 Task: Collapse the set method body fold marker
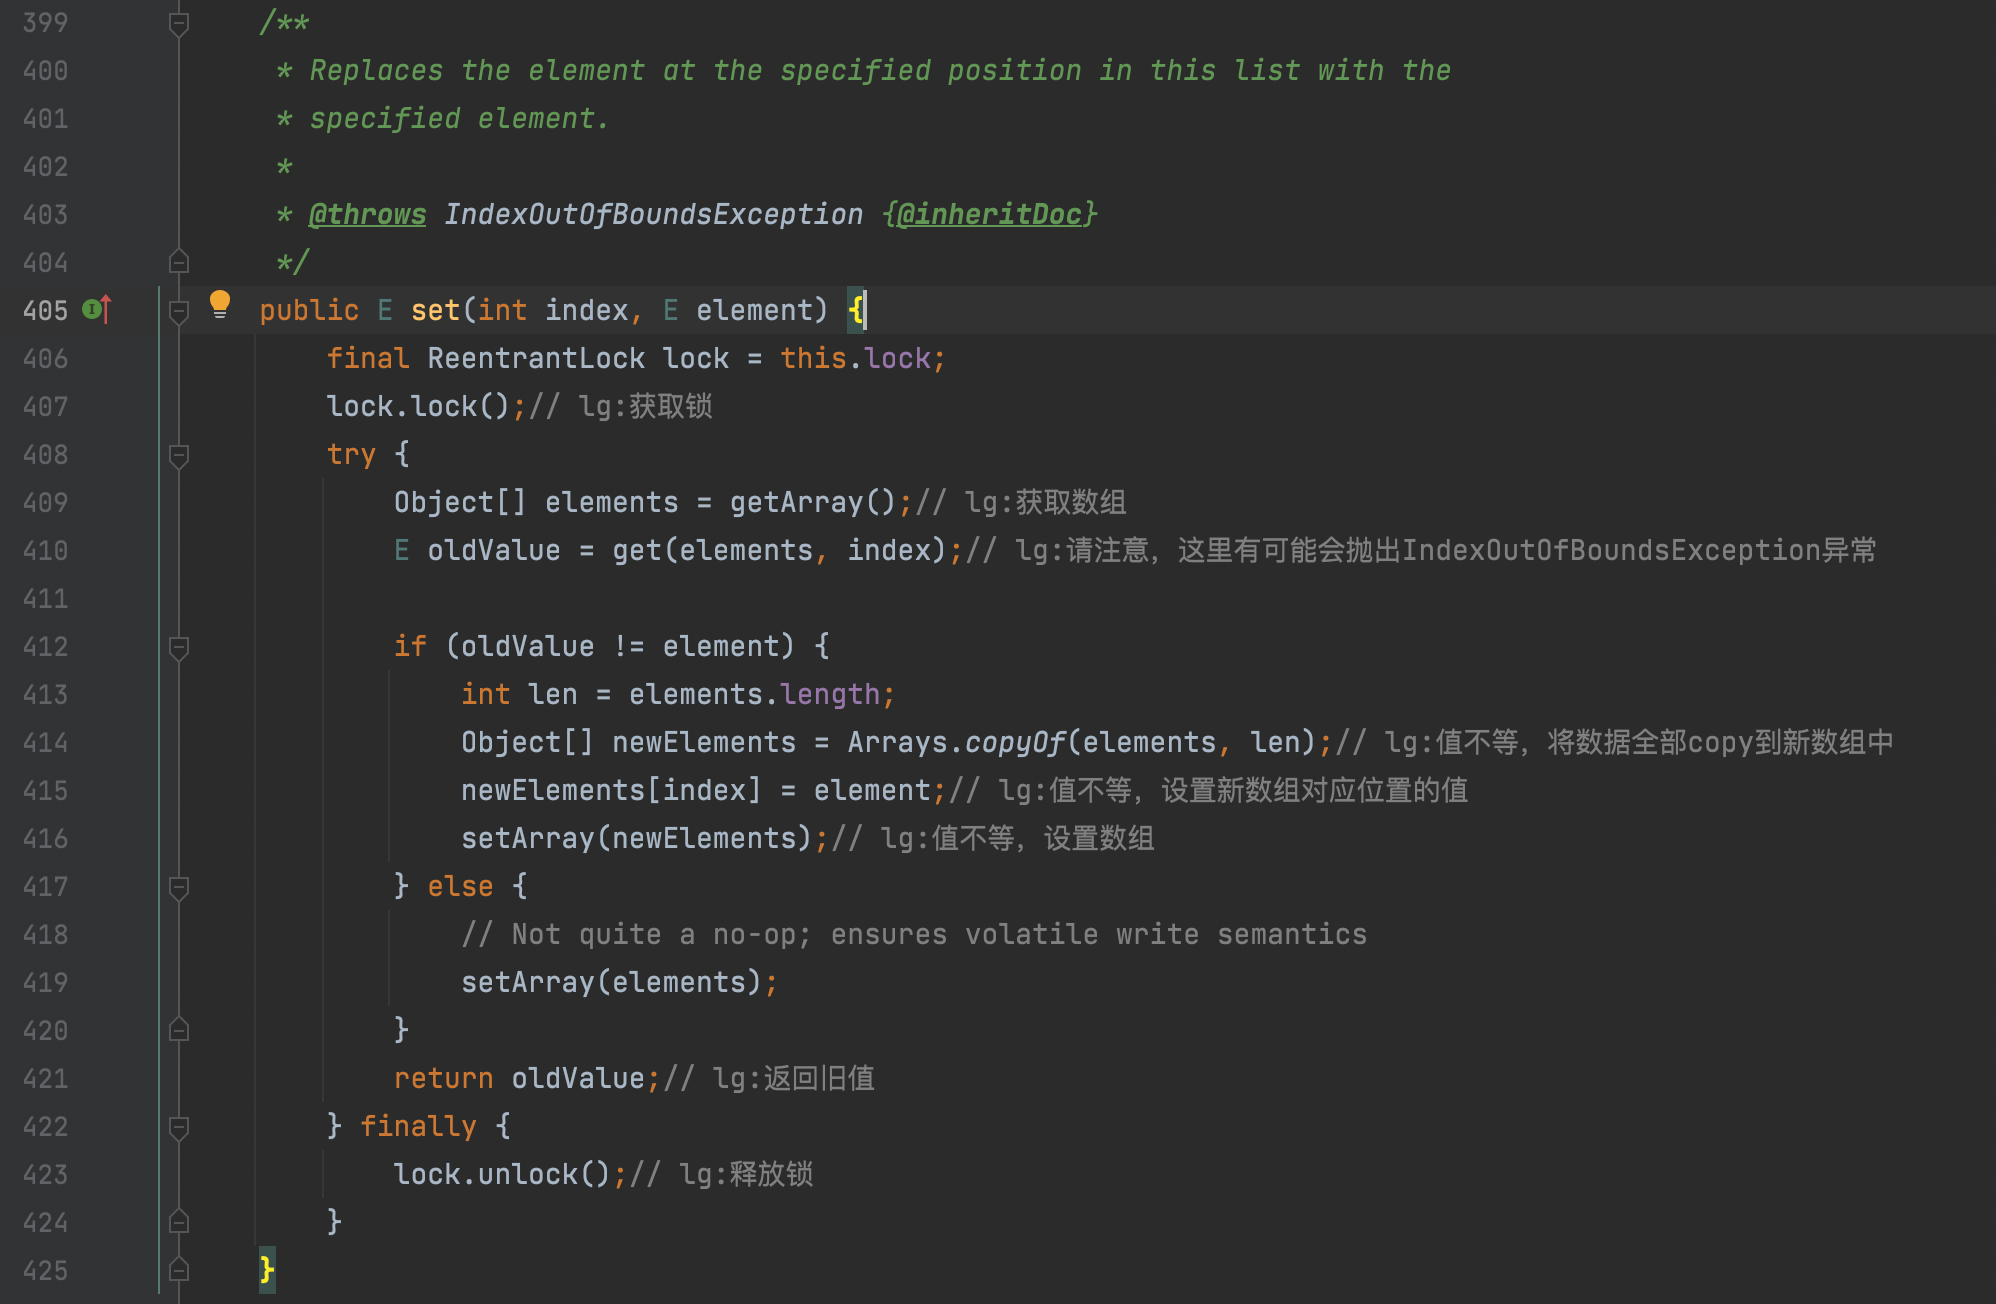pos(178,311)
